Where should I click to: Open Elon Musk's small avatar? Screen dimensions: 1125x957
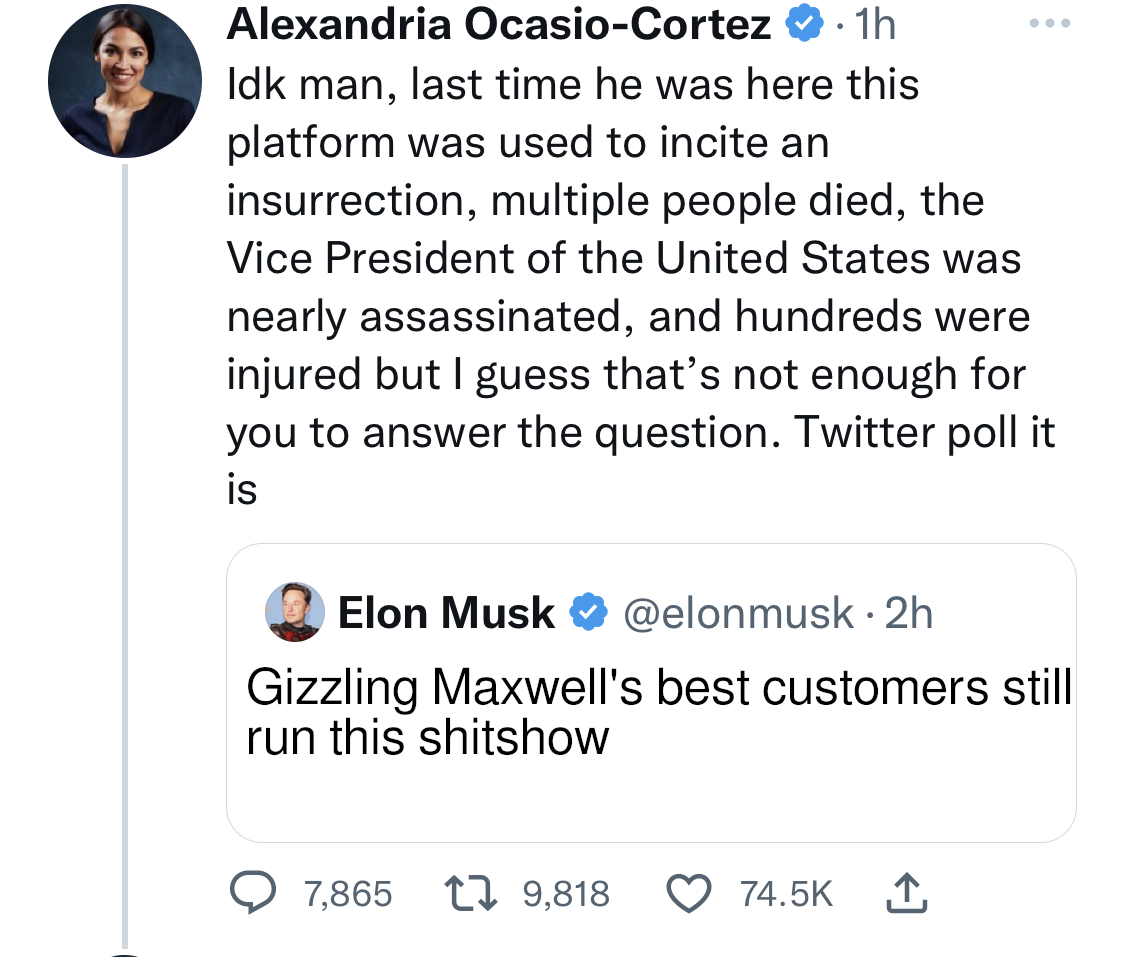[x=295, y=612]
